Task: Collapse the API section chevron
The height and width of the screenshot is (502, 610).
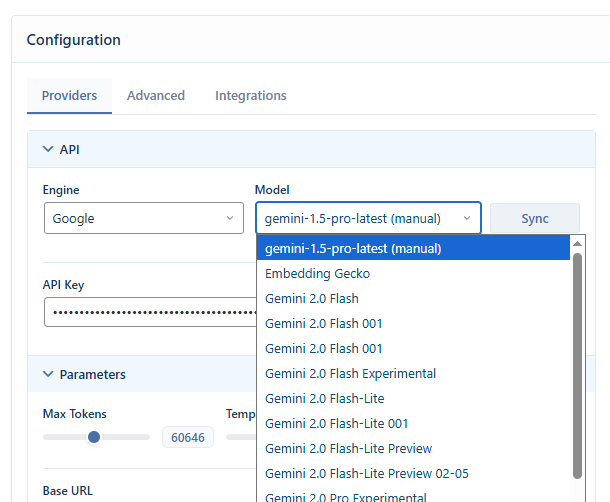Action: 47,149
